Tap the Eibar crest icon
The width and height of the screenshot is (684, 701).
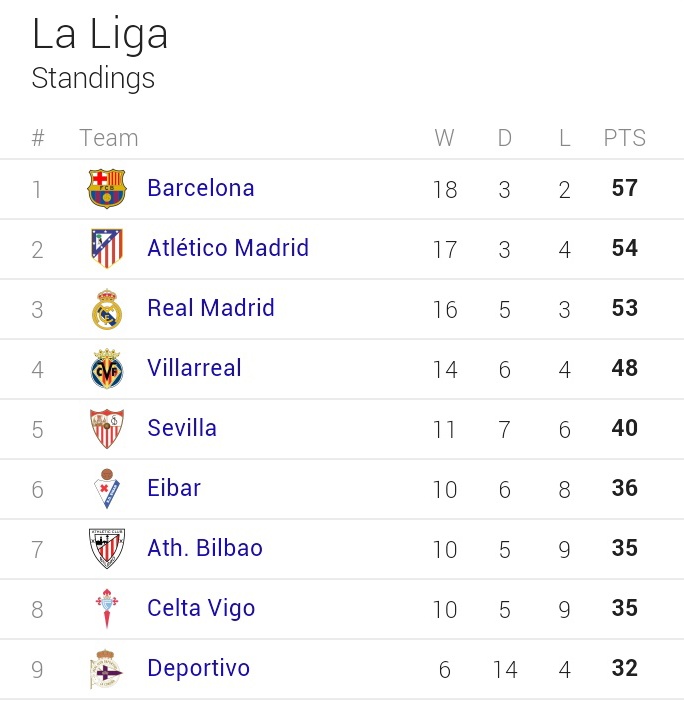click(x=107, y=489)
